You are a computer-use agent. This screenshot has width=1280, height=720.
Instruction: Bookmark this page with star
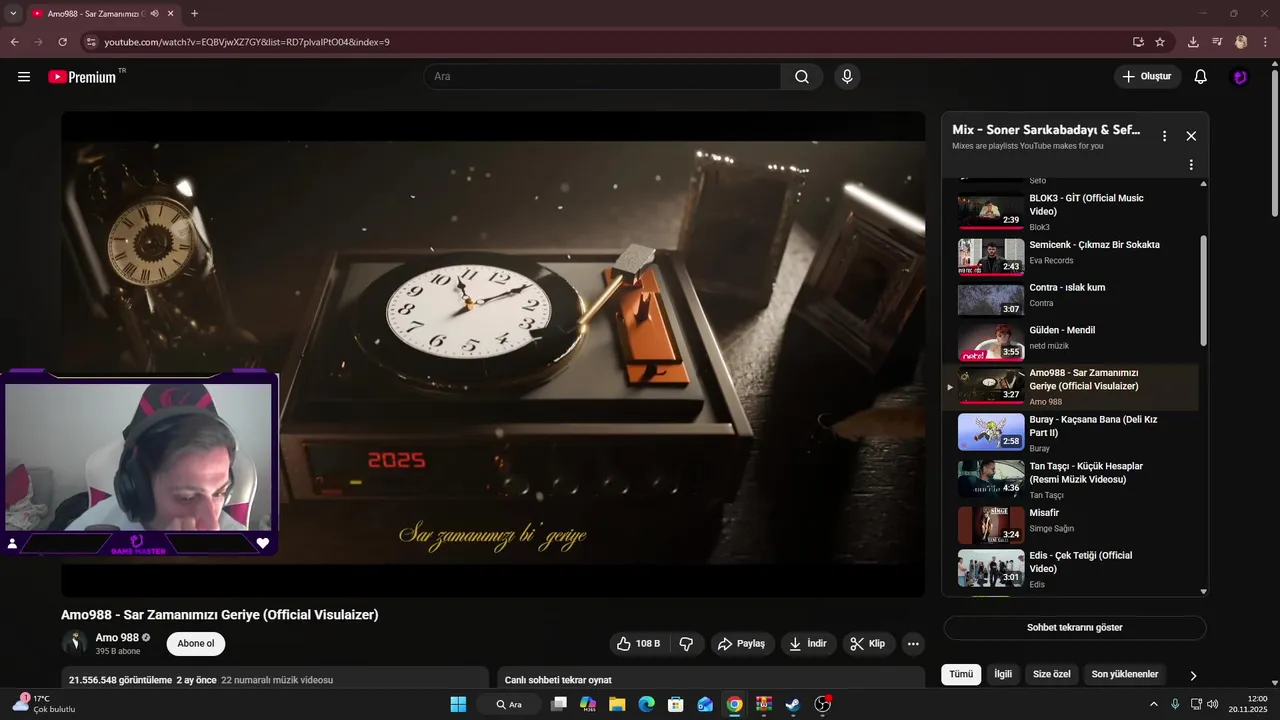1160,42
